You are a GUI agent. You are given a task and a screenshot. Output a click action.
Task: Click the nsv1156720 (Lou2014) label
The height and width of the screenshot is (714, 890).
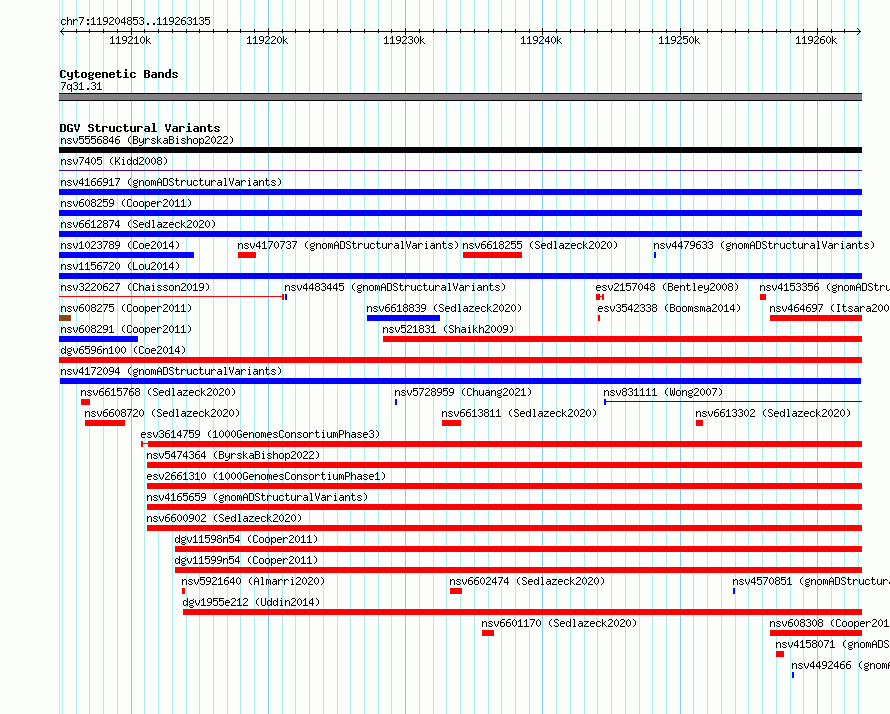pyautogui.click(x=120, y=266)
